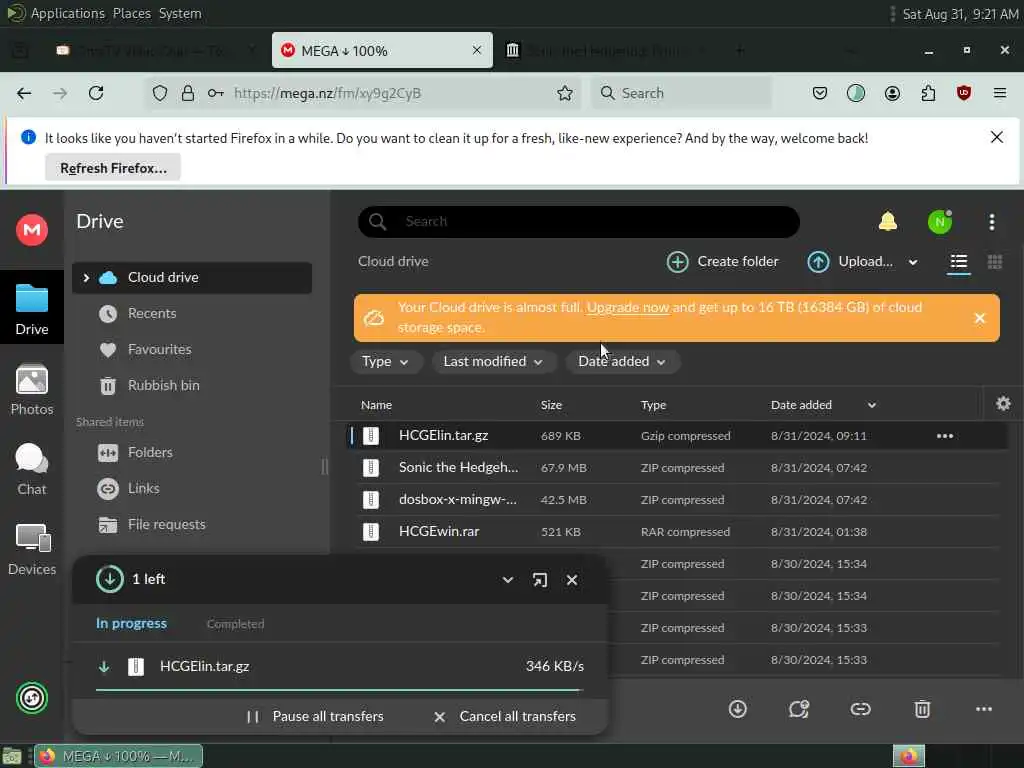
Task: Click Create folder button
Action: [x=722, y=262]
